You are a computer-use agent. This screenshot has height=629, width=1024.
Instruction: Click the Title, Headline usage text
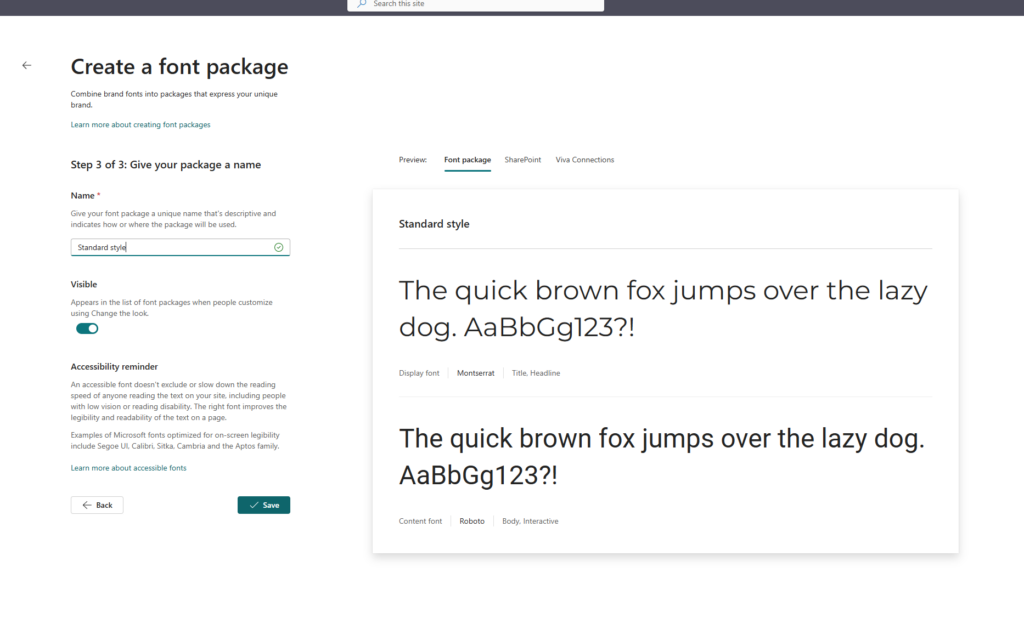click(x=536, y=374)
